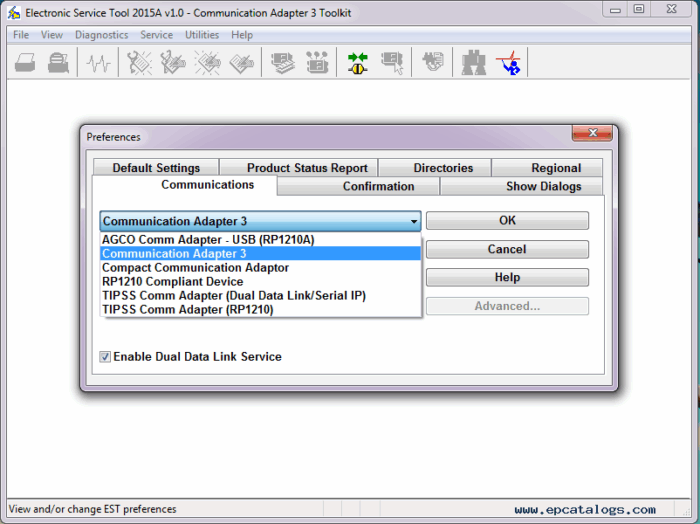
Task: Pick Compact Communication Adaptor from list
Action: tap(260, 267)
